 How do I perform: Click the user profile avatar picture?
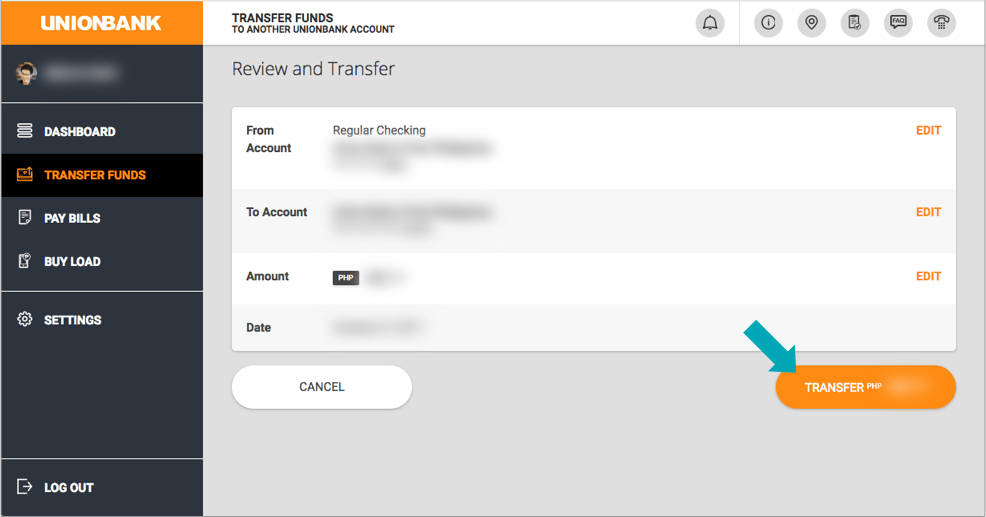tap(26, 74)
